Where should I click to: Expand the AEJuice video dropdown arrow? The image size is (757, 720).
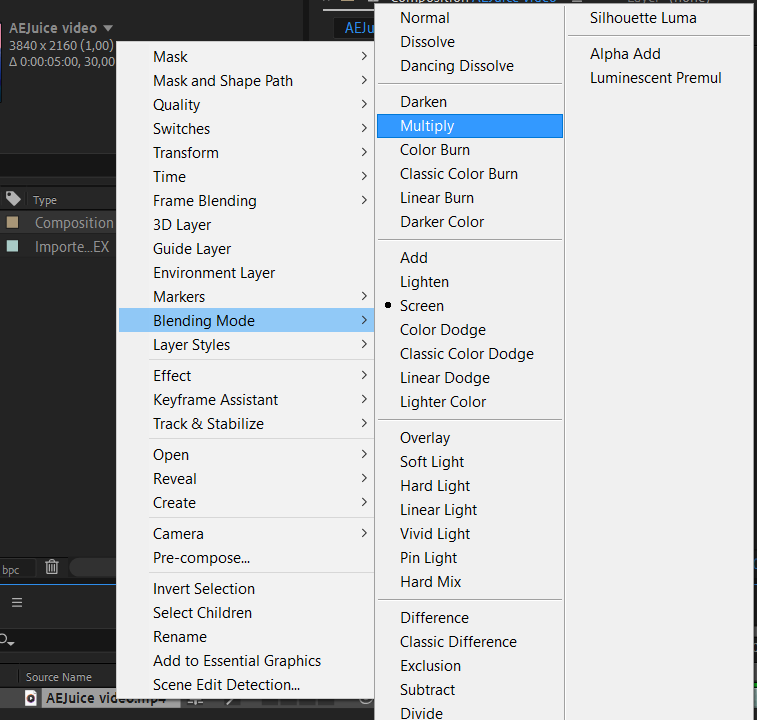click(x=108, y=28)
